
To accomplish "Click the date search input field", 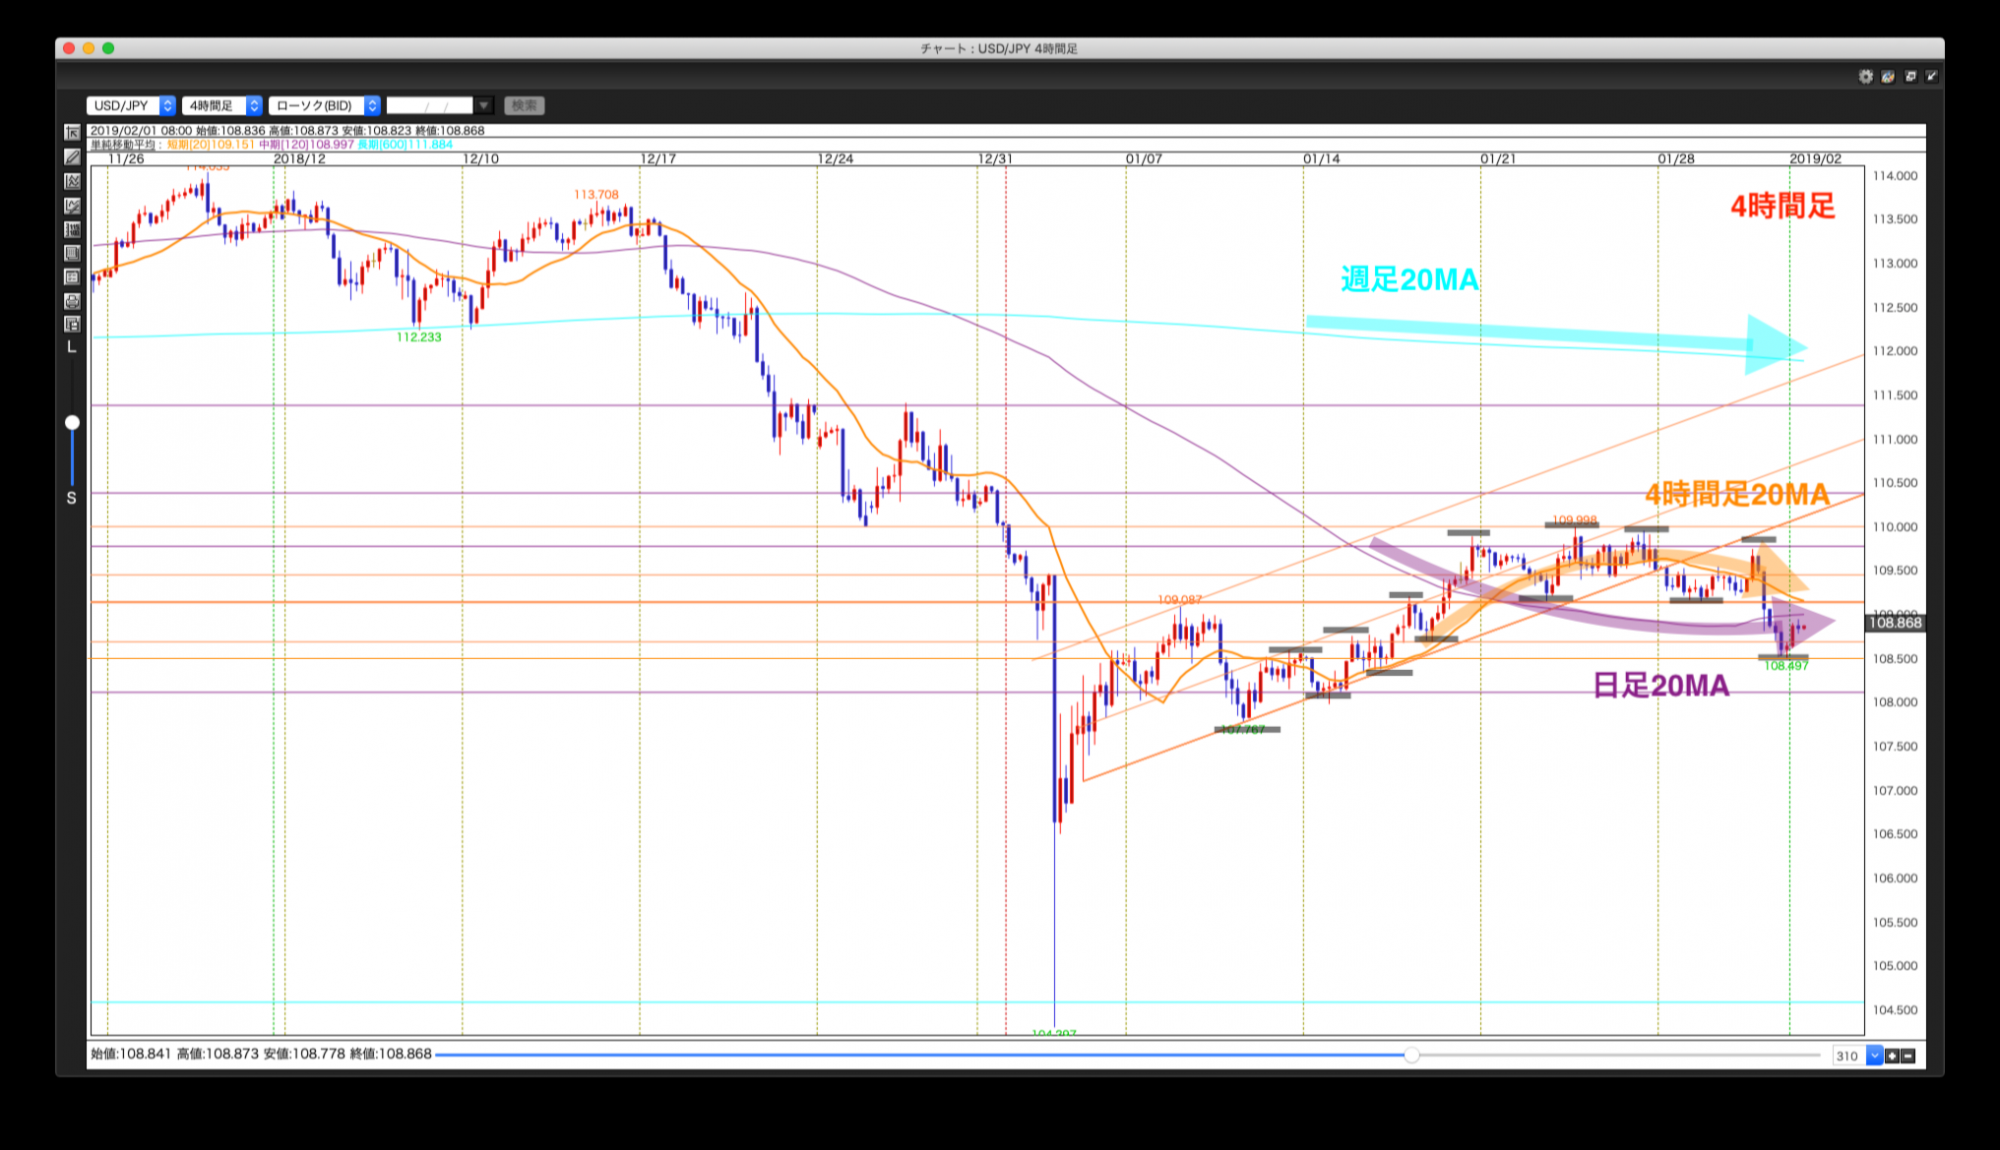I will [x=430, y=105].
